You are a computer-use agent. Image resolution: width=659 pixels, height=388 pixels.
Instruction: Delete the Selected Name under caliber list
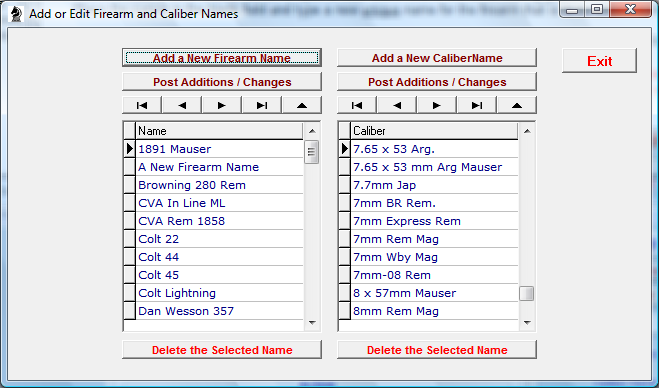437,350
